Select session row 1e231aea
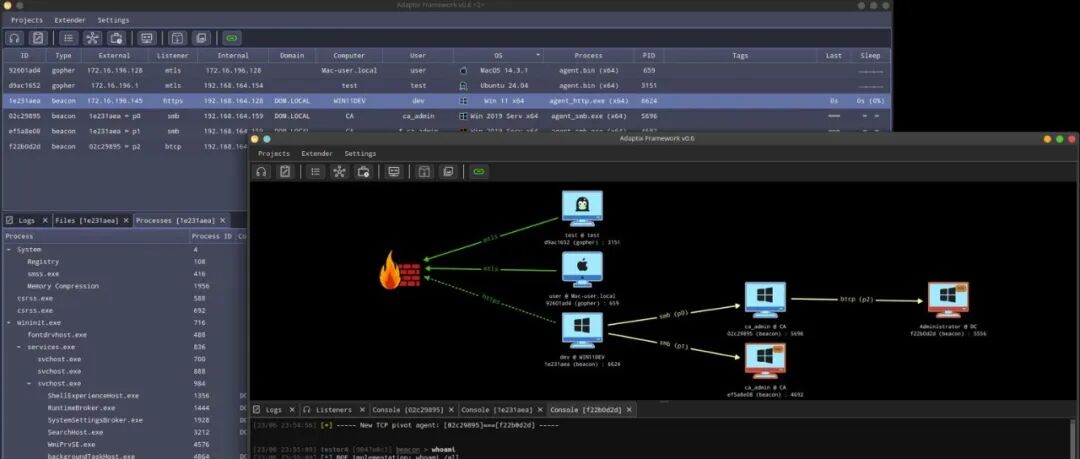 (446, 101)
